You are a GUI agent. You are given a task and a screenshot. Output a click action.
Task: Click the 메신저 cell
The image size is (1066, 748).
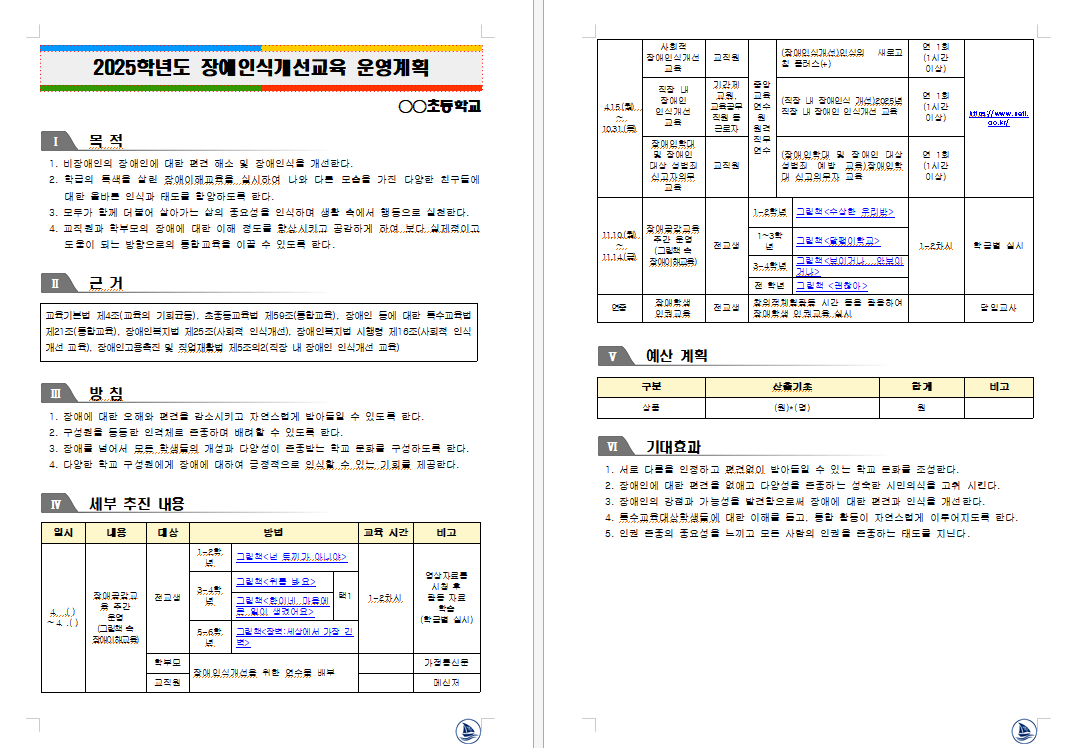point(447,682)
